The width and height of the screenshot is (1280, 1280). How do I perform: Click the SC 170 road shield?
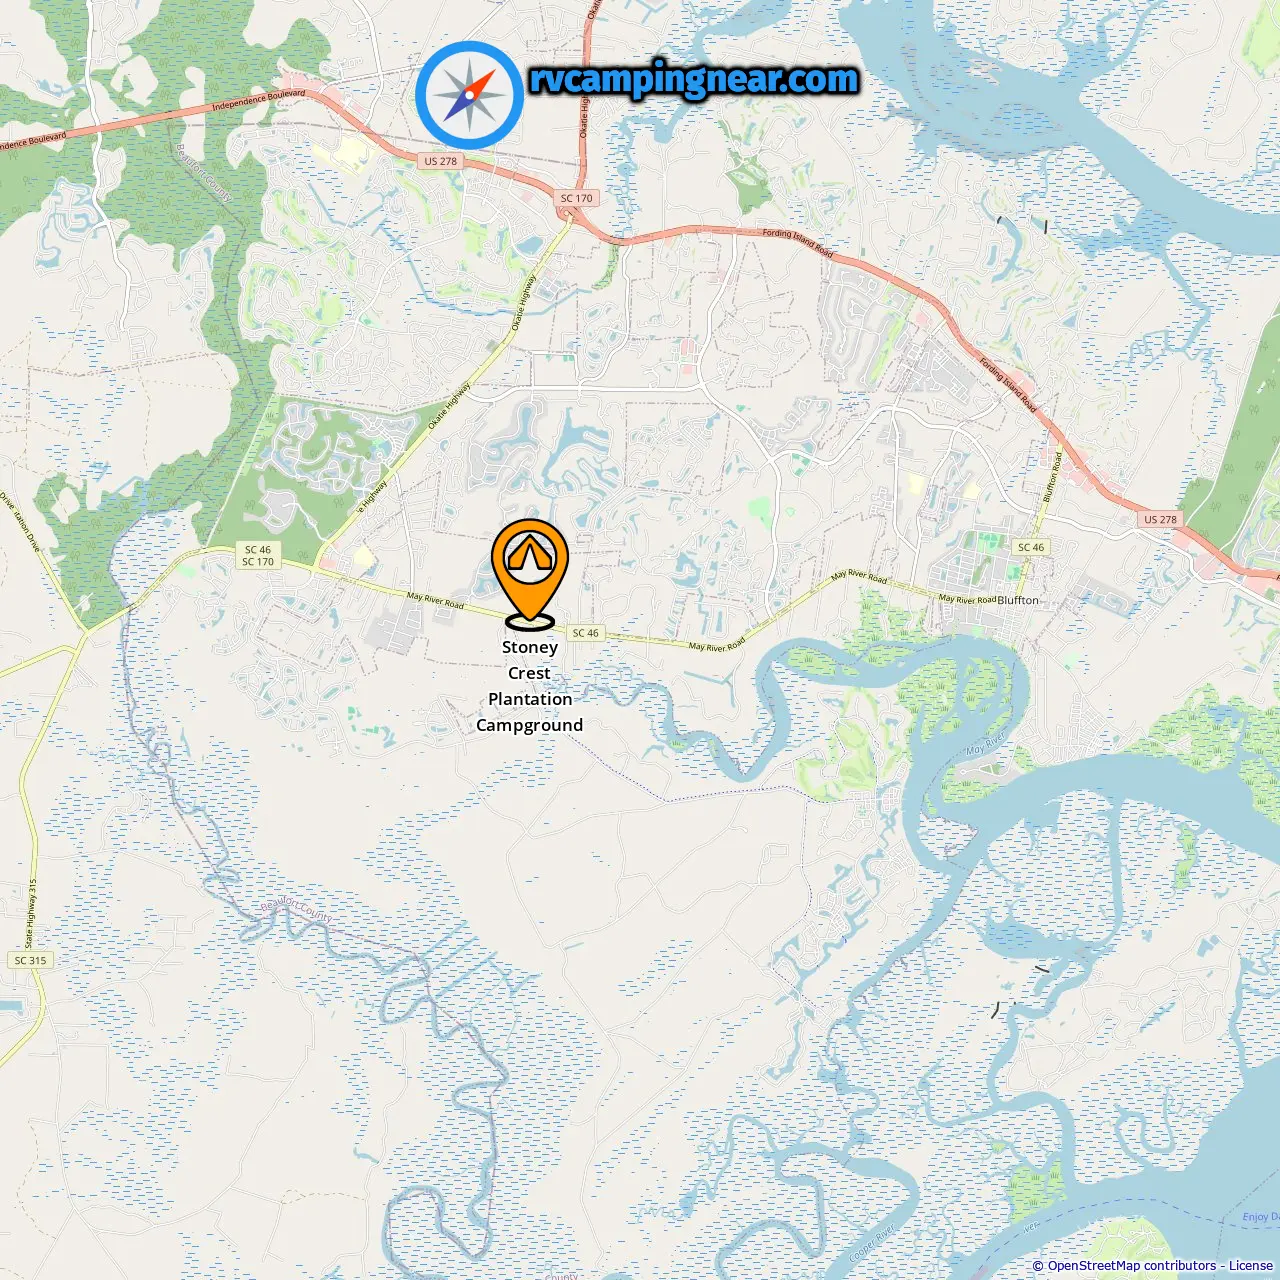point(576,198)
